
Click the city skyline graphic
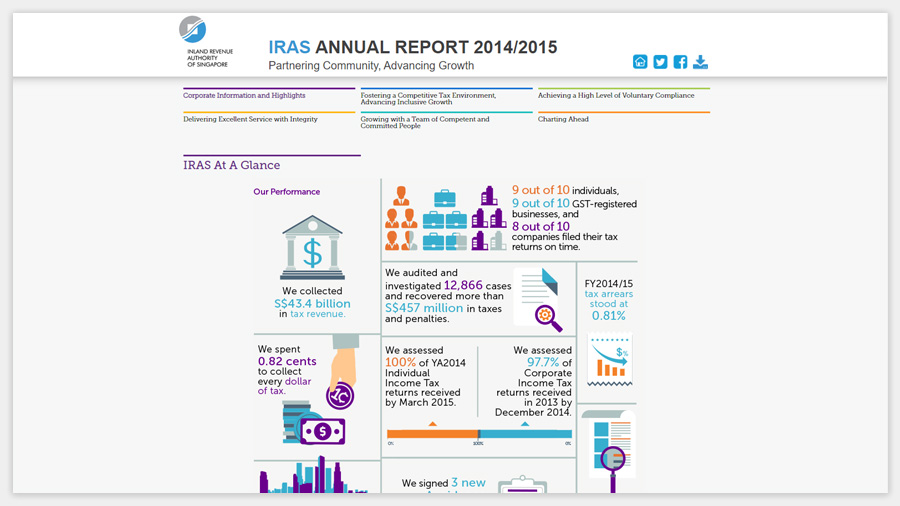(313, 475)
